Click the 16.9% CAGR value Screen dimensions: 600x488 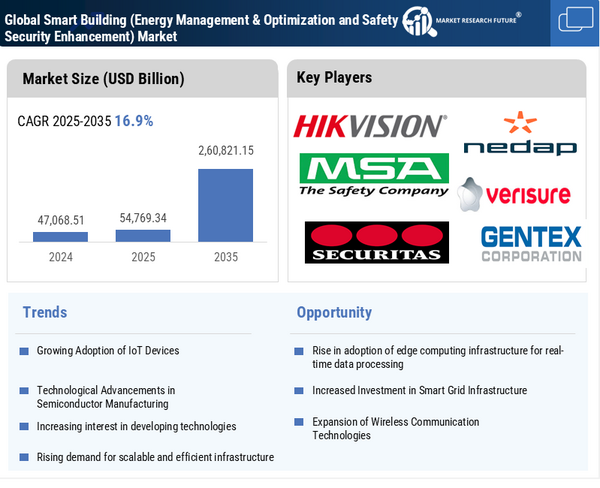pos(133,121)
